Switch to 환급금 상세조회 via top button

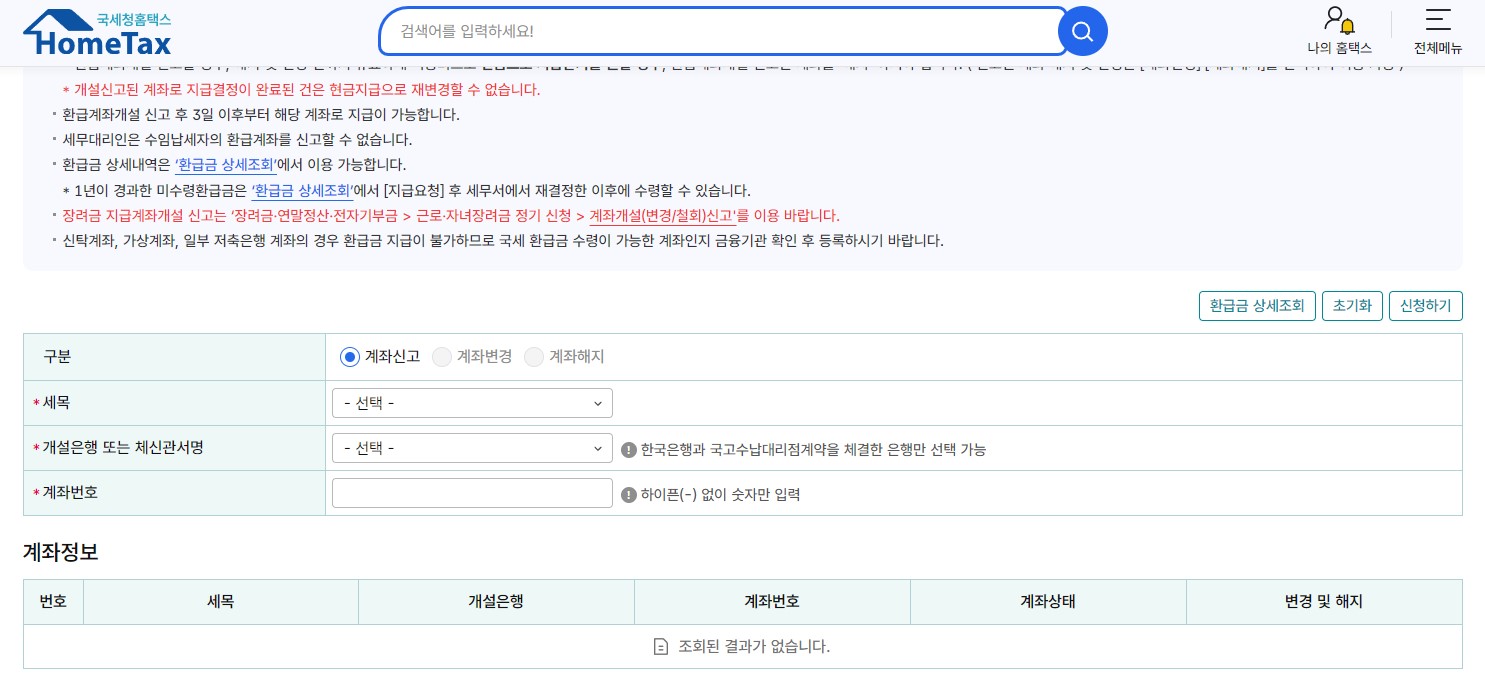[x=1257, y=306]
